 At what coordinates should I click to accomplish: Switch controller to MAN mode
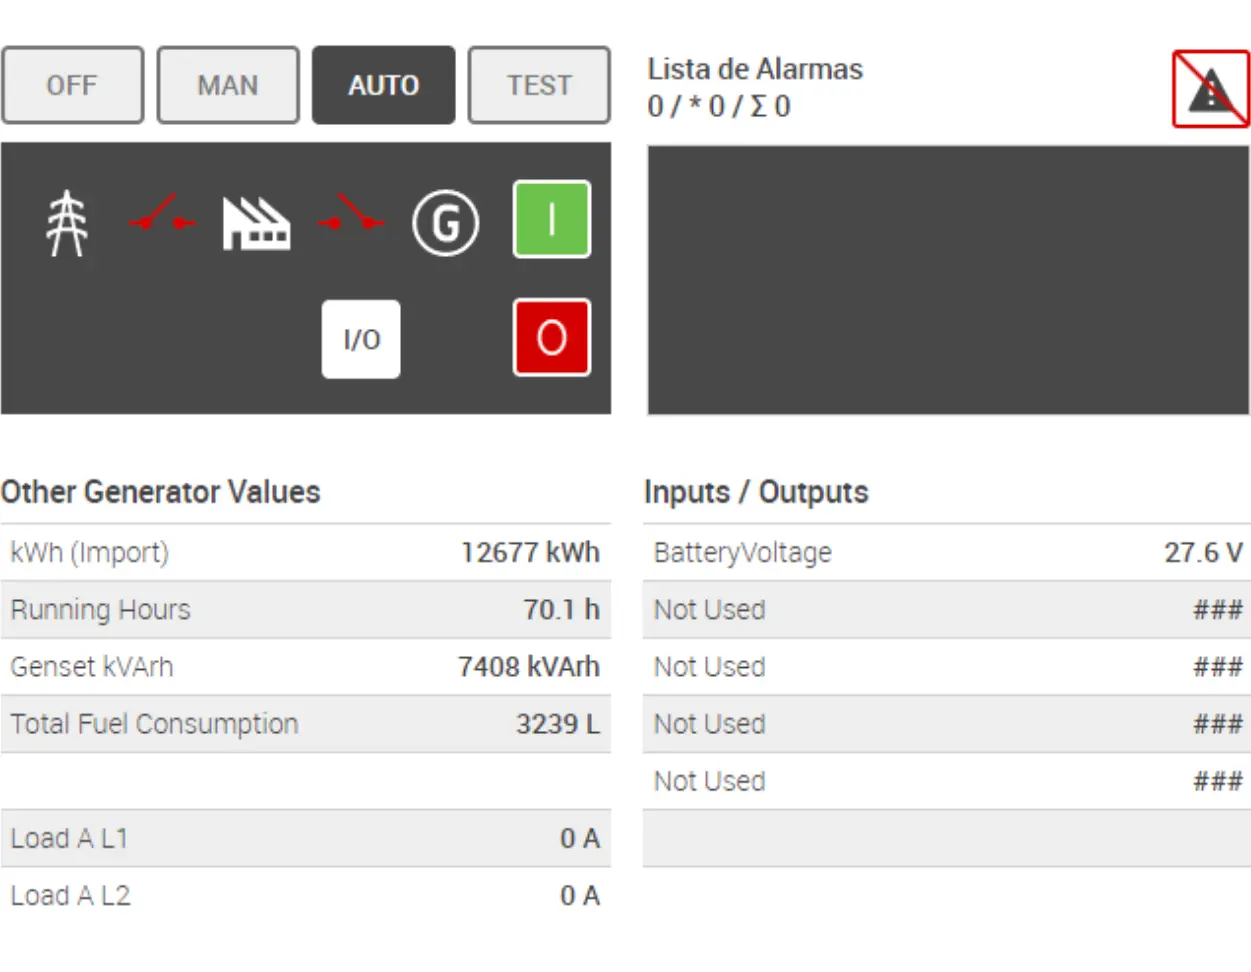pos(228,85)
